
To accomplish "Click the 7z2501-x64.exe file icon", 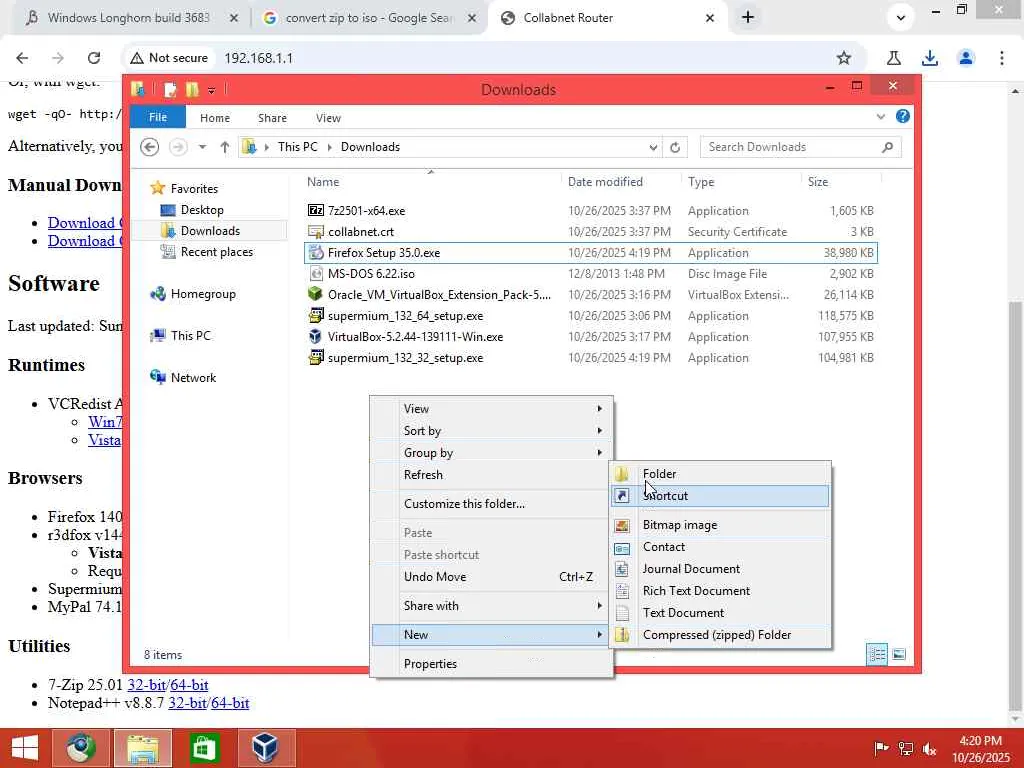I will coord(315,210).
